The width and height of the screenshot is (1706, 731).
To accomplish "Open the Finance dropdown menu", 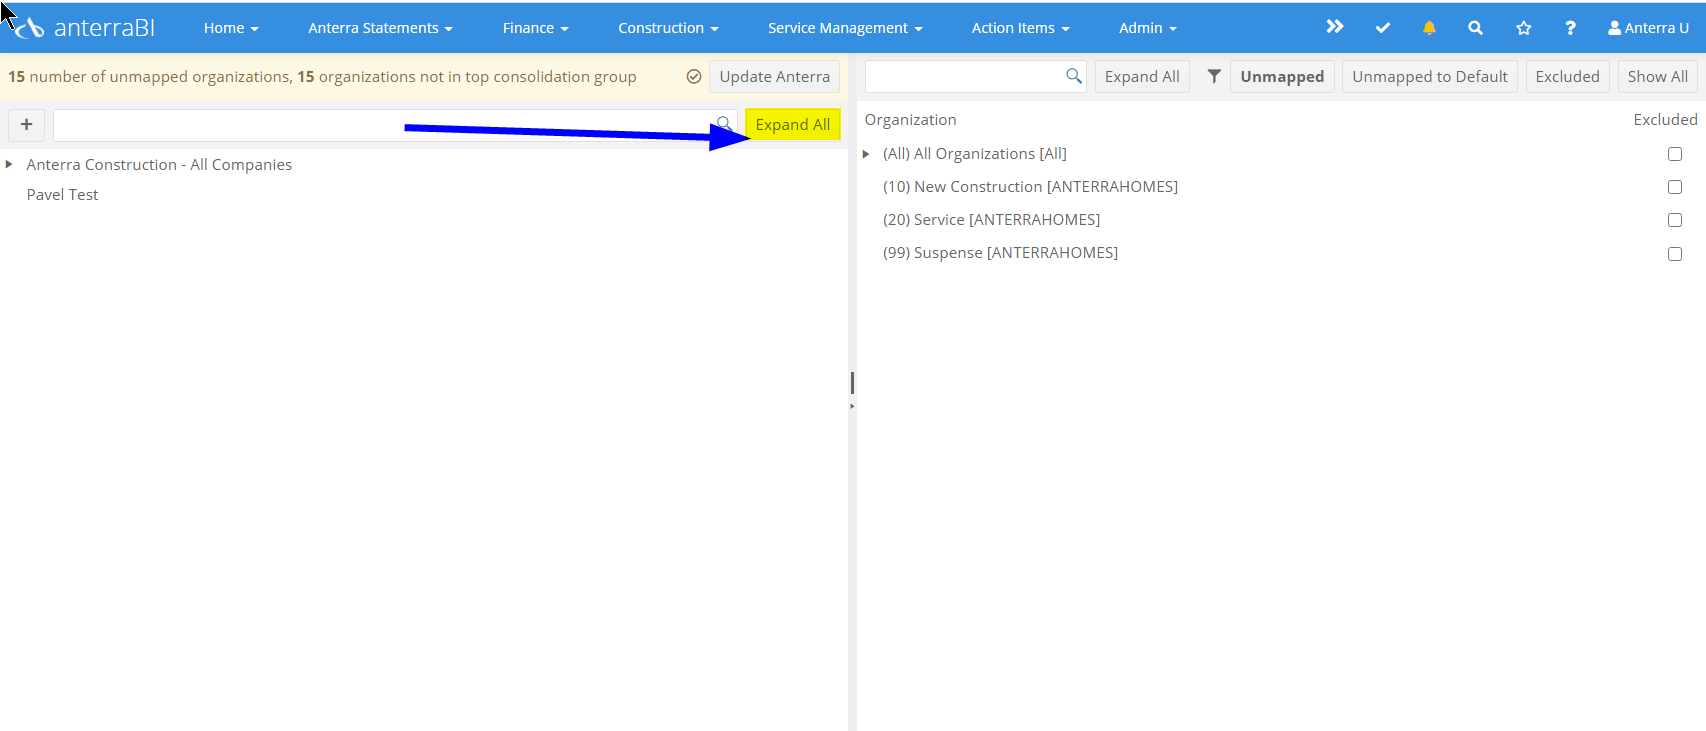I will pyautogui.click(x=535, y=28).
